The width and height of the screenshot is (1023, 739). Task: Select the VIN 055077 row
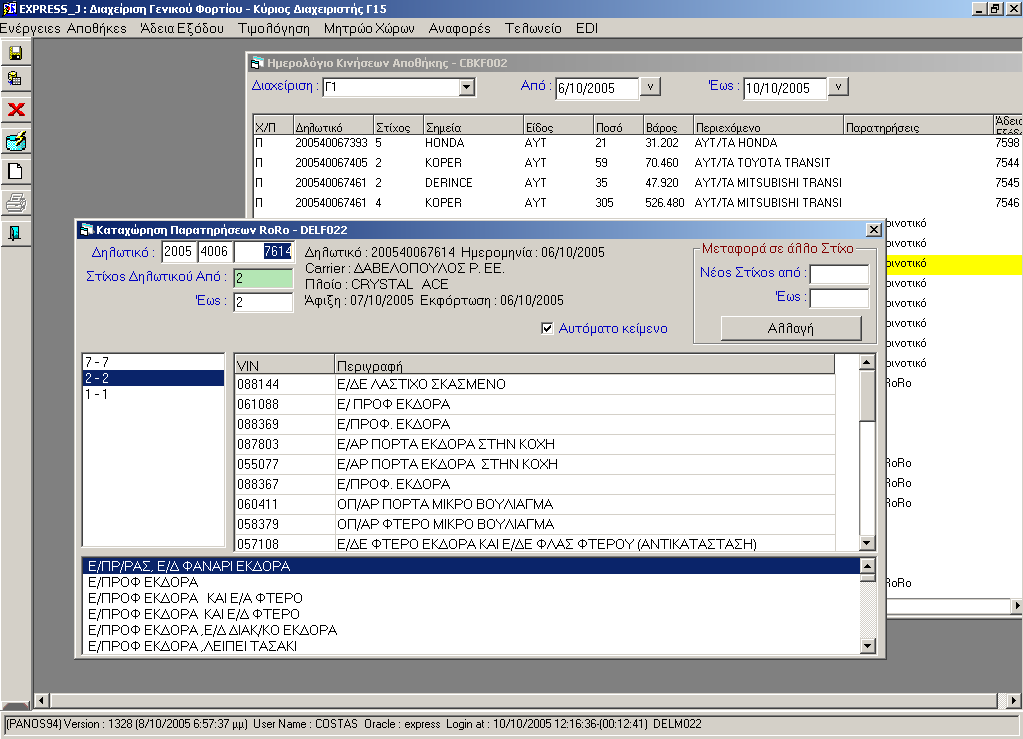tap(535, 464)
